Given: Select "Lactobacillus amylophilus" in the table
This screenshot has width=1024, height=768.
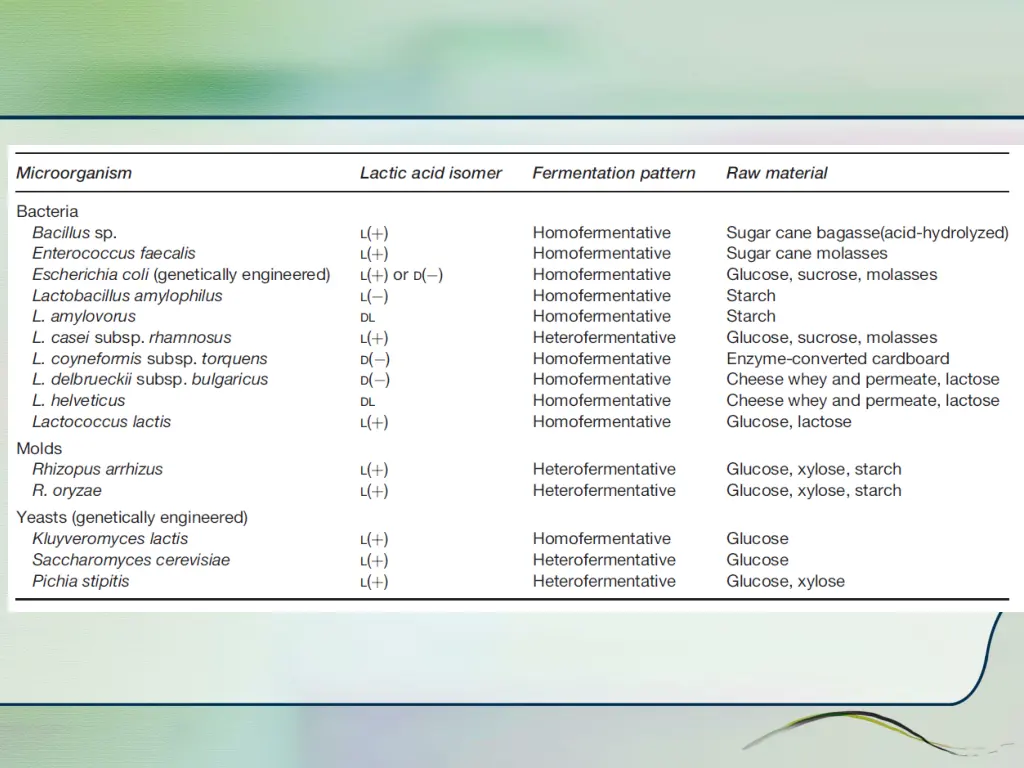Looking at the screenshot, I should (127, 296).
